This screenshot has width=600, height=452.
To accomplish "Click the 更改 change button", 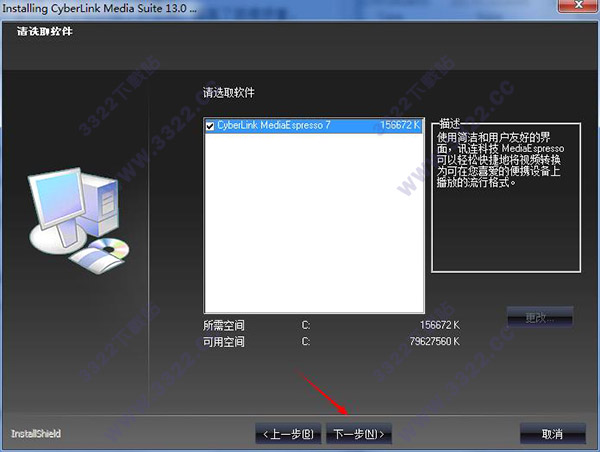I will 540,317.
